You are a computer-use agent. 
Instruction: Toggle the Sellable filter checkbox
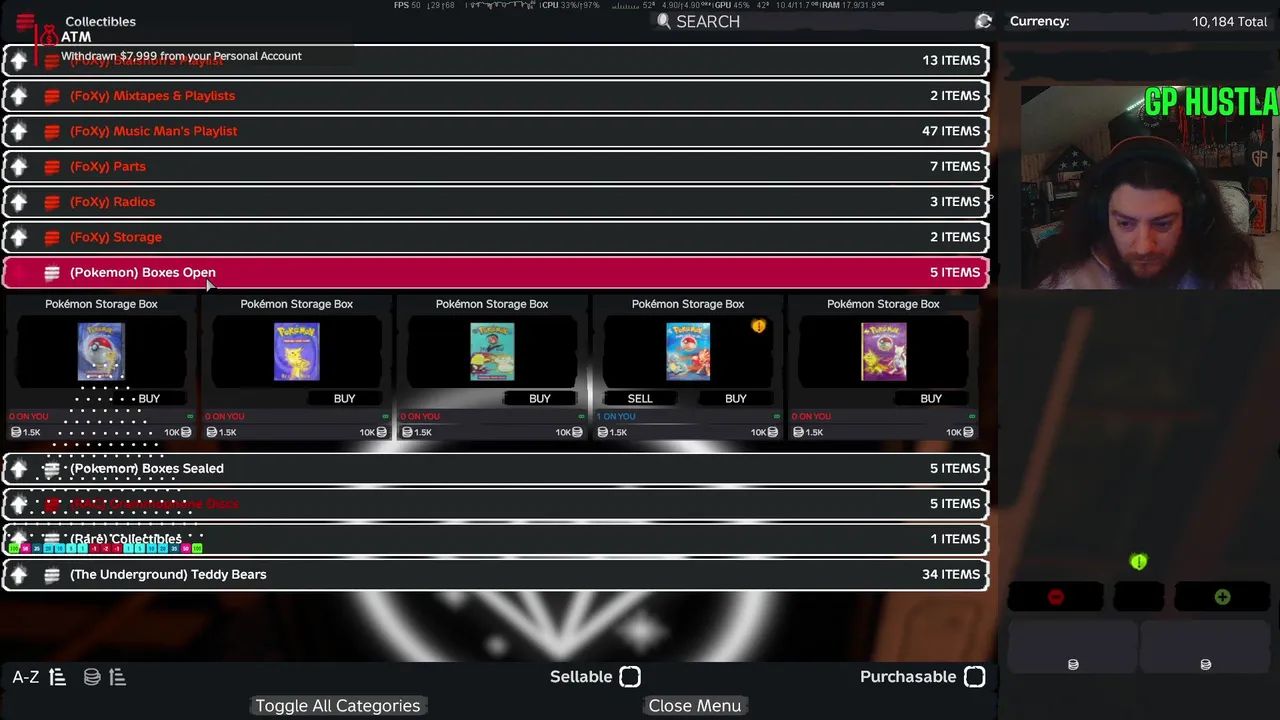(x=630, y=677)
